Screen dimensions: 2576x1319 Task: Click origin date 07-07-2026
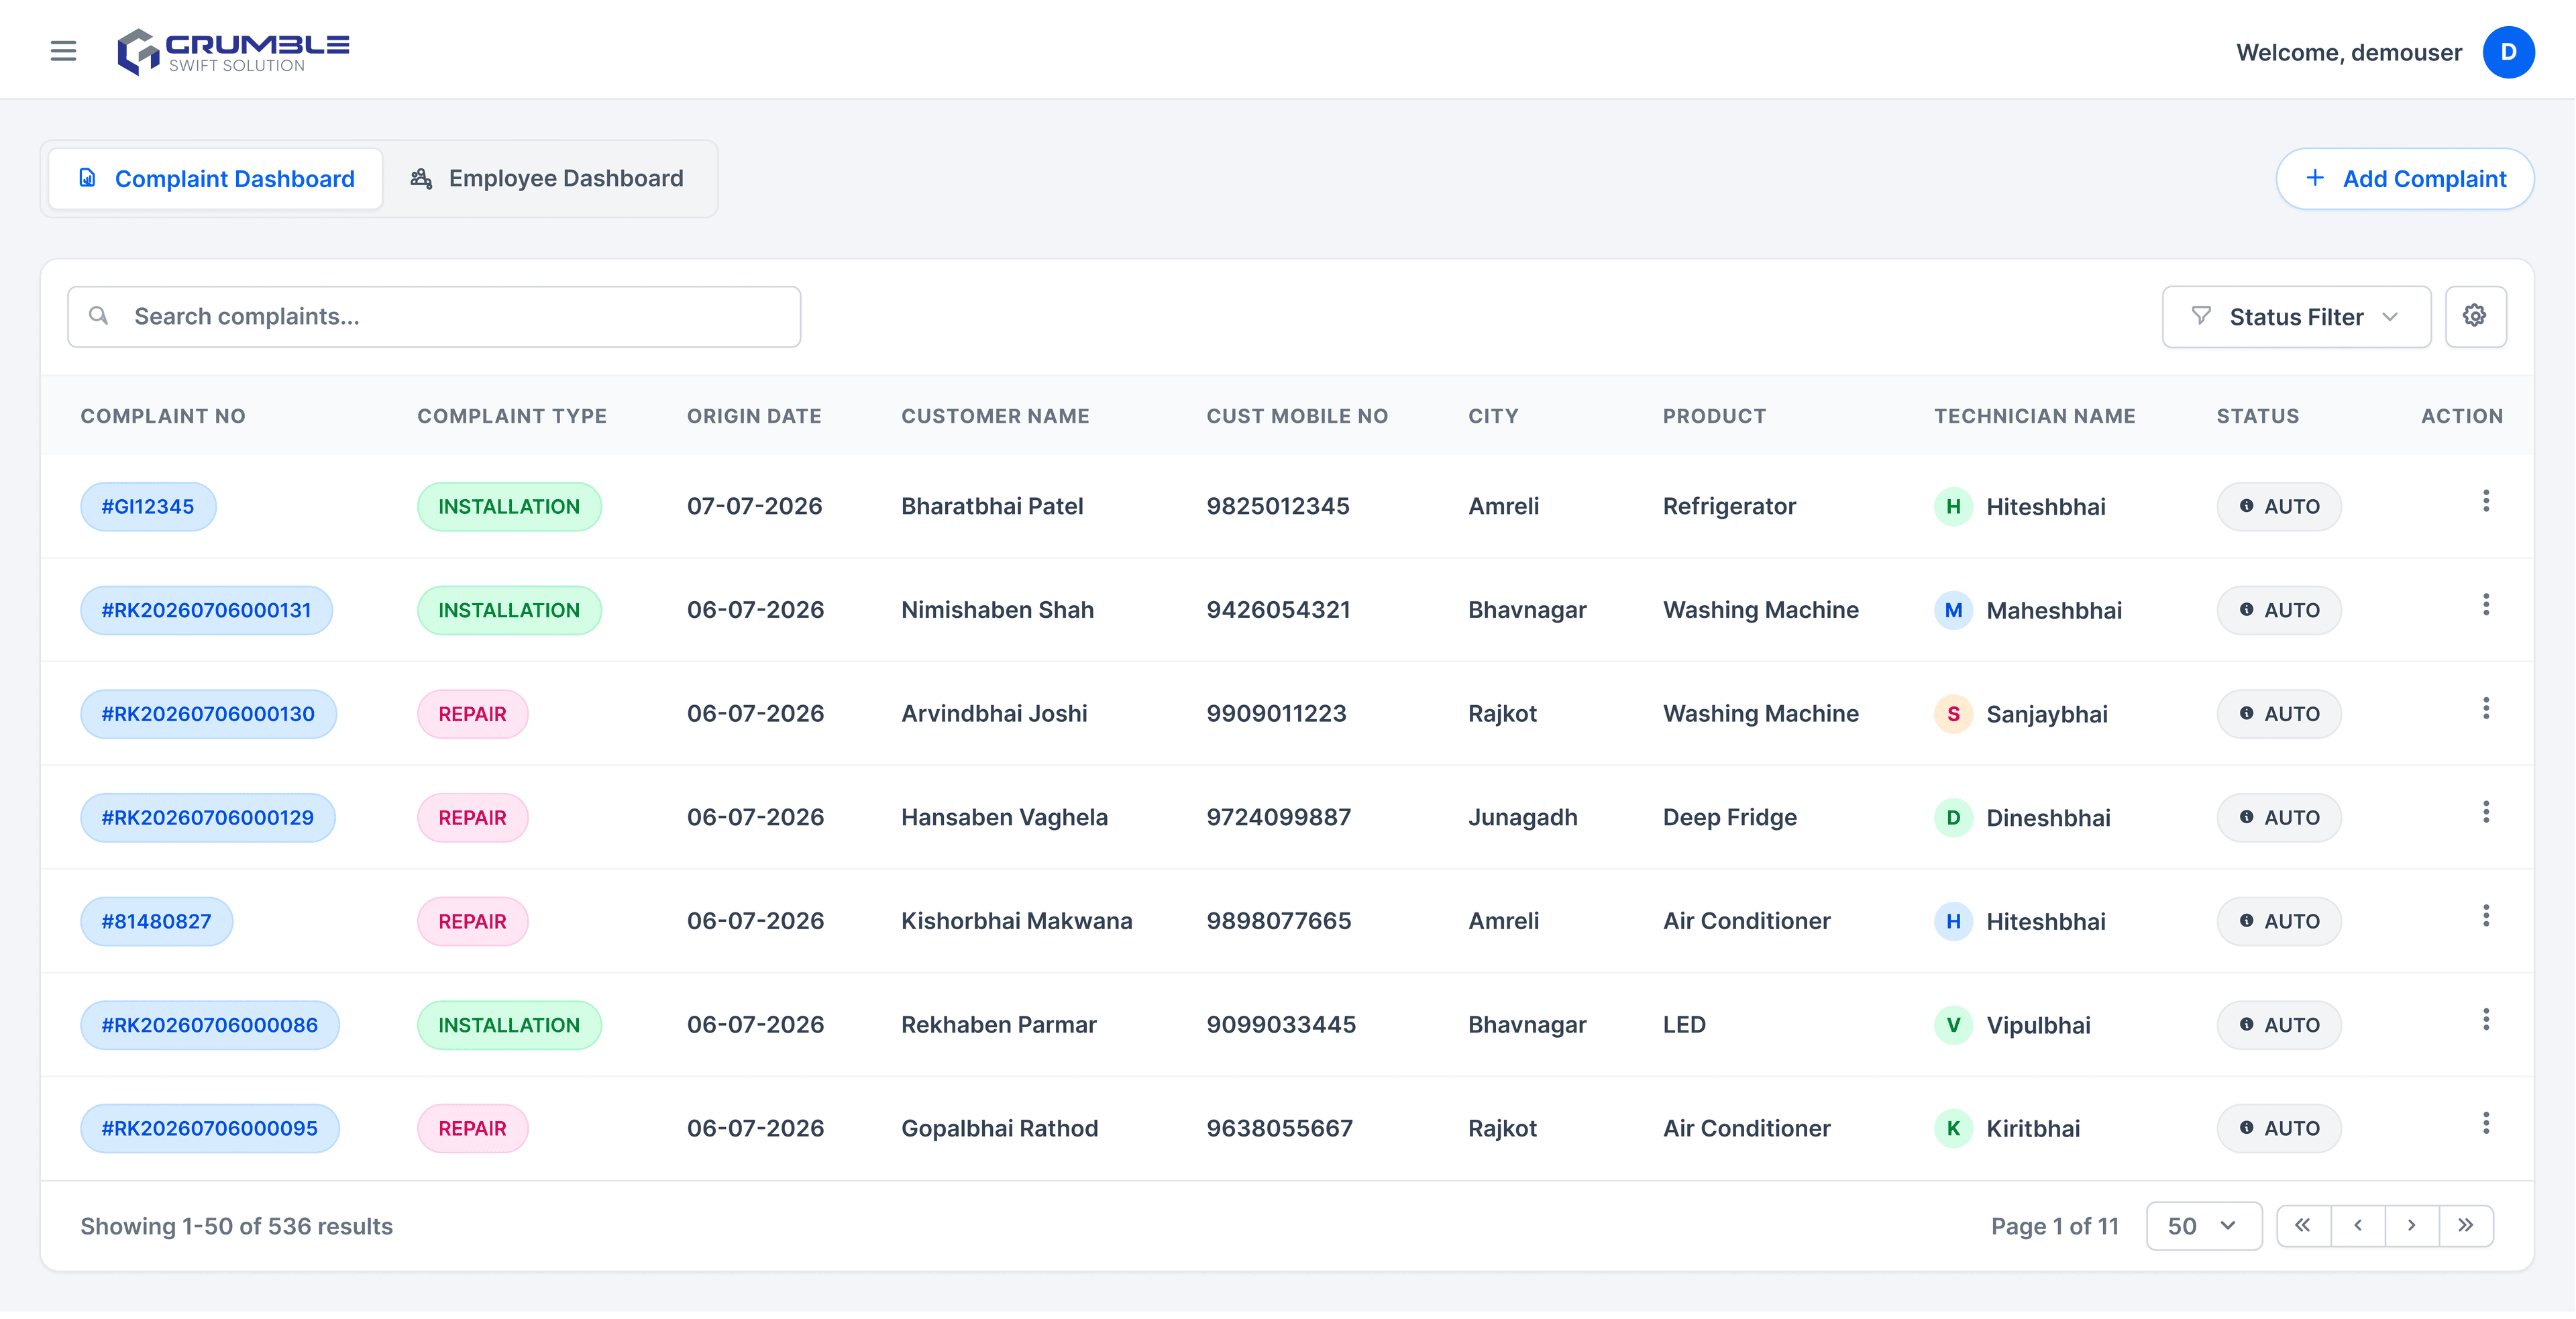pos(754,506)
